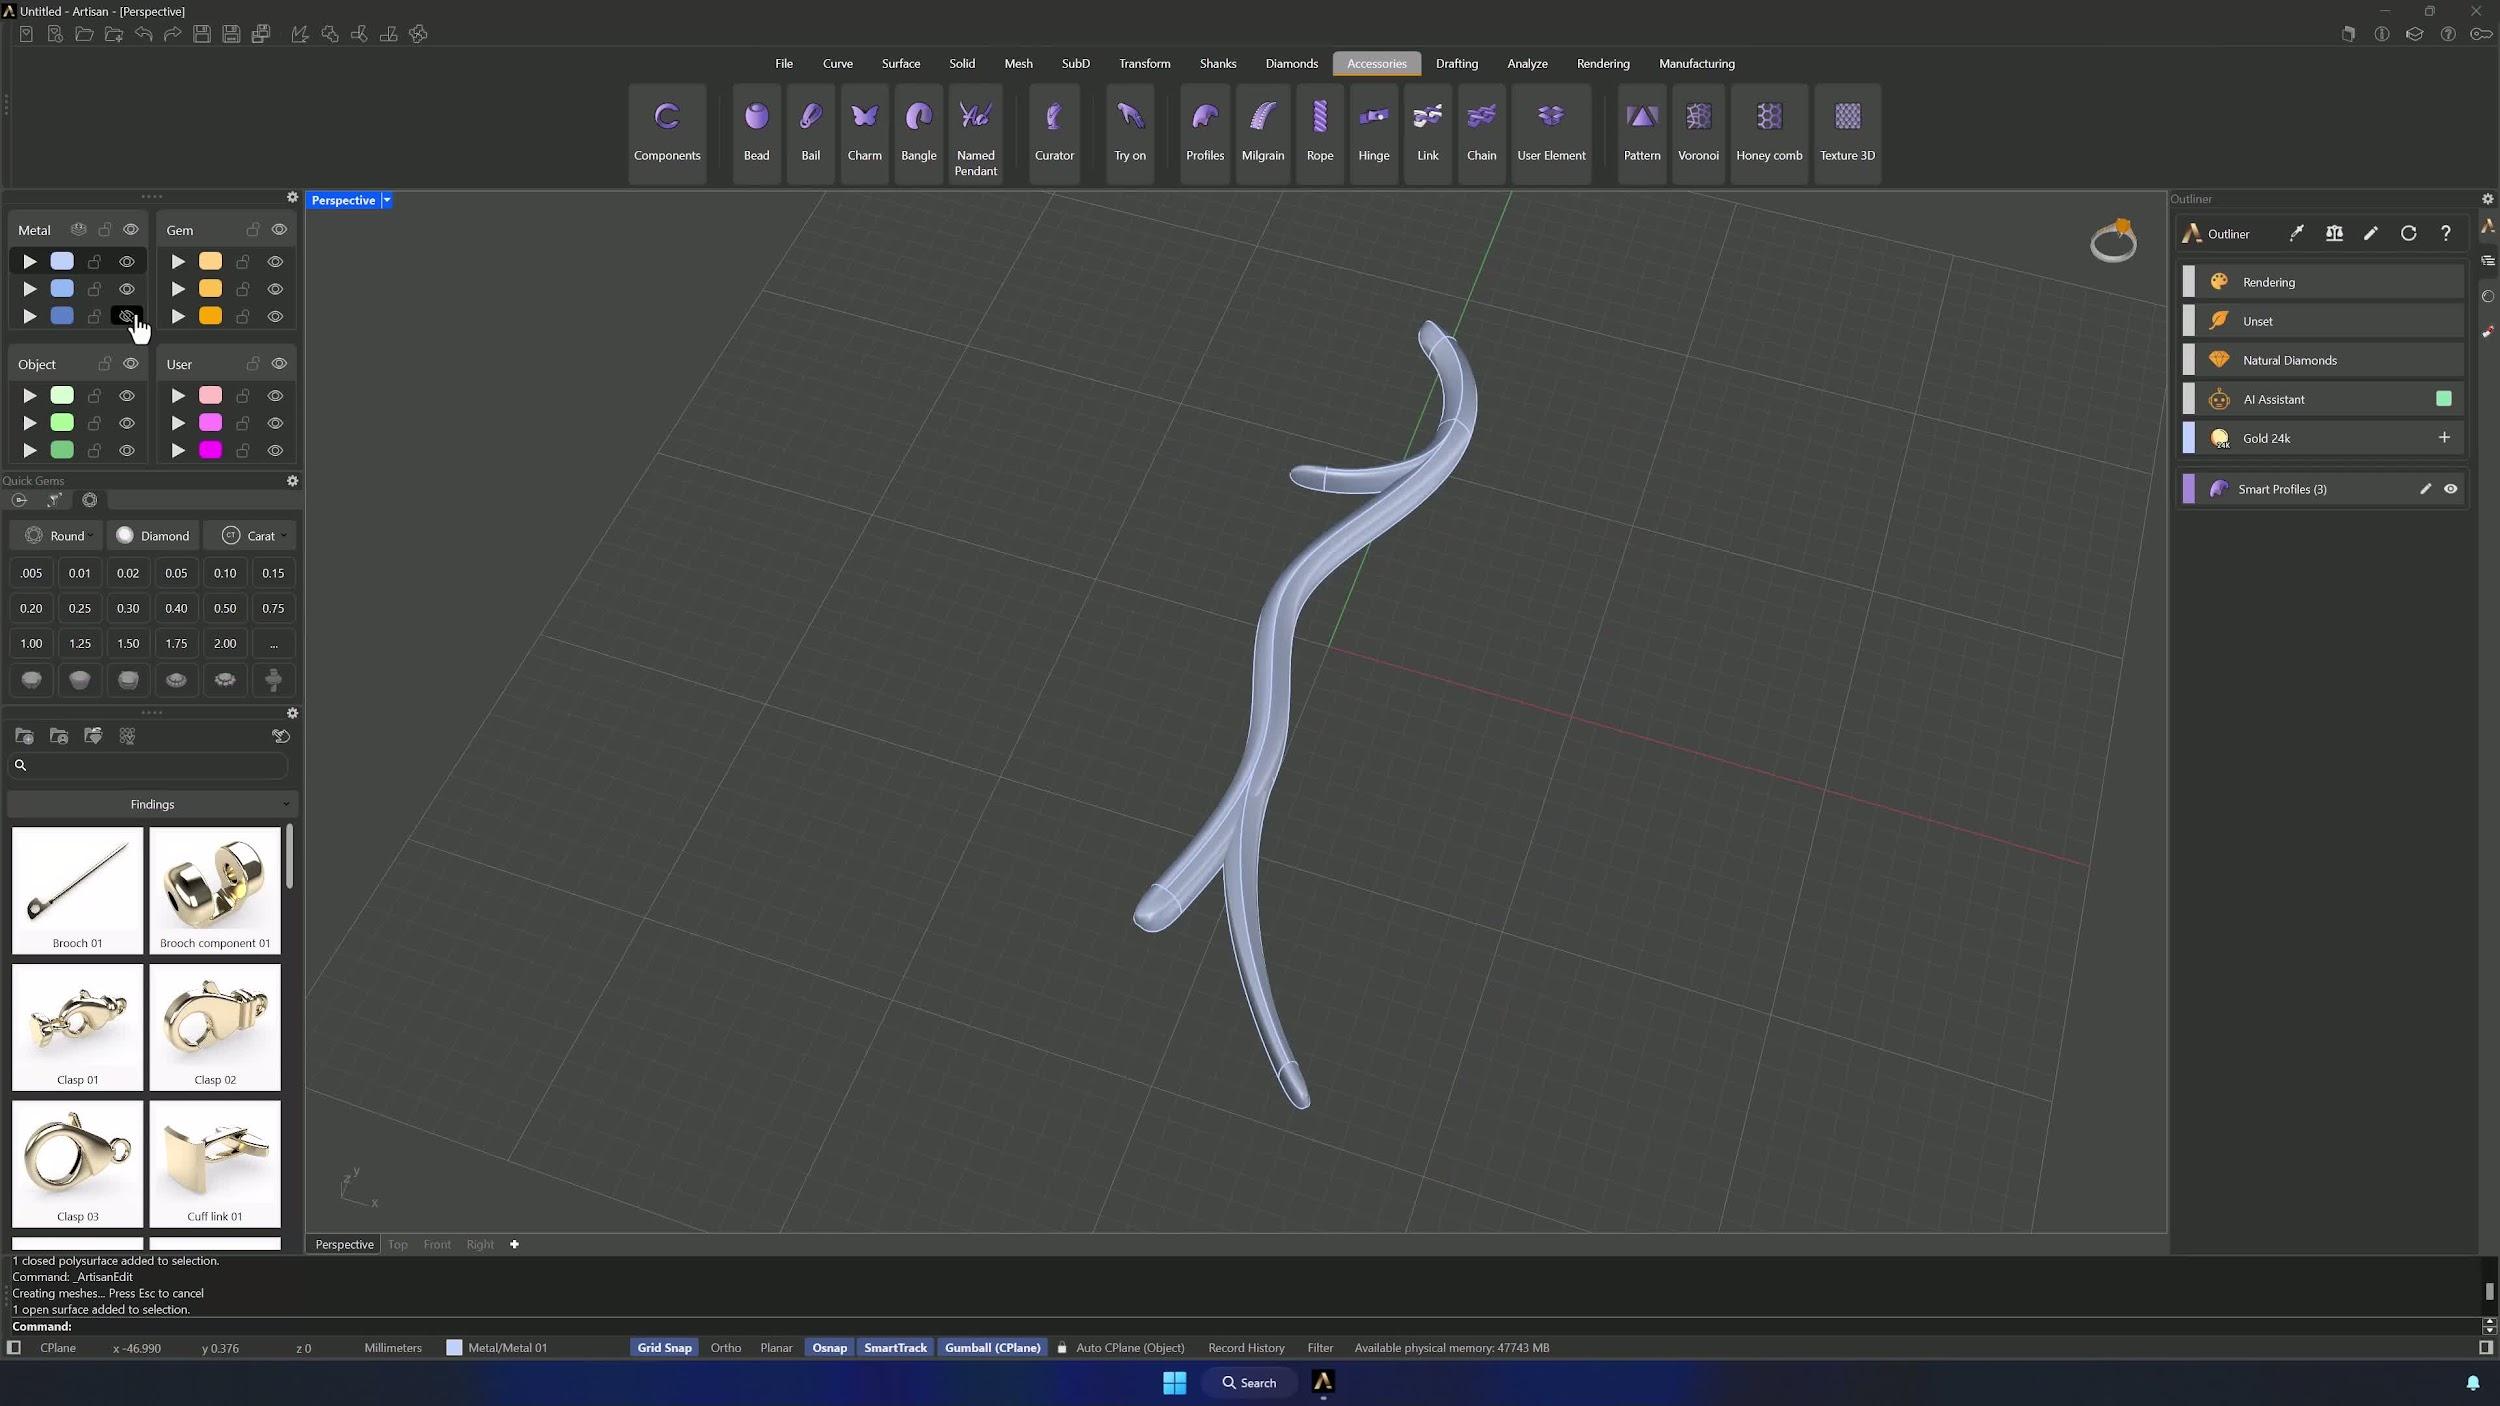
Task: Expand the first Object layer row arrow
Action: 30,396
